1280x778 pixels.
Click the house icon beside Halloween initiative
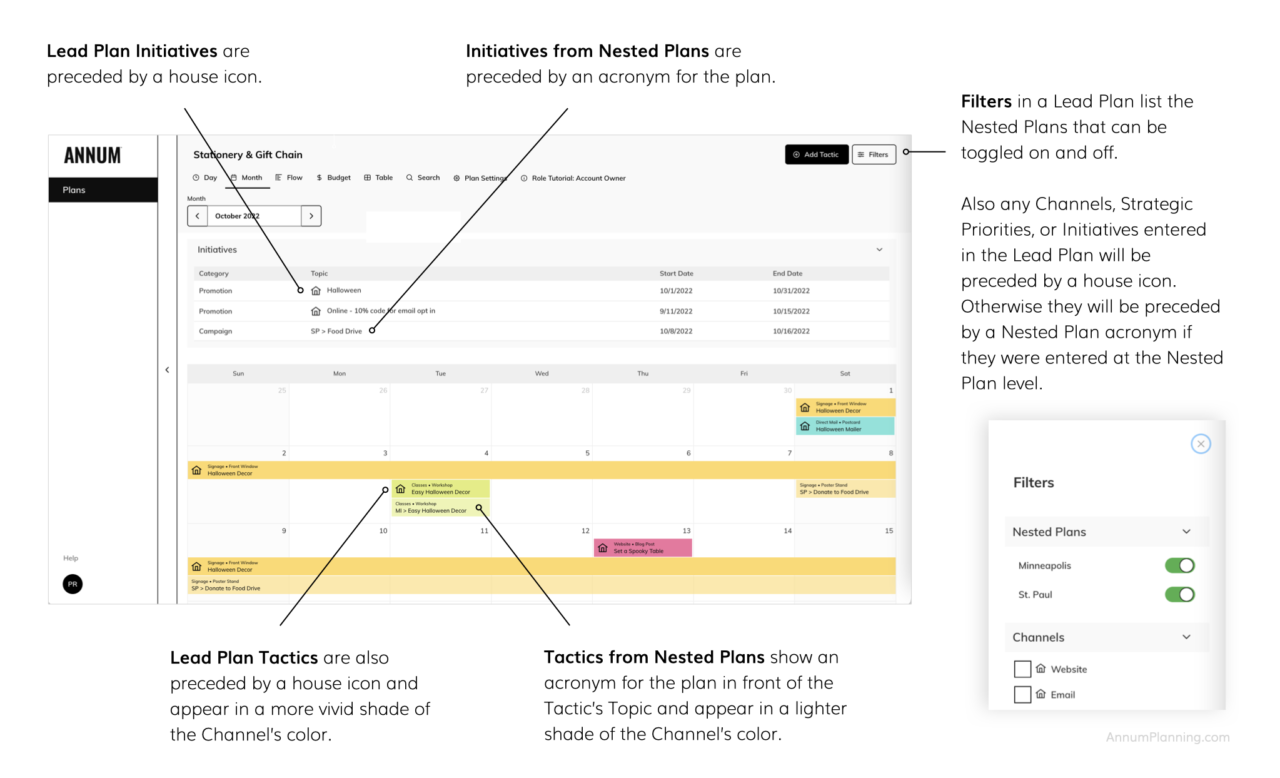(318, 289)
